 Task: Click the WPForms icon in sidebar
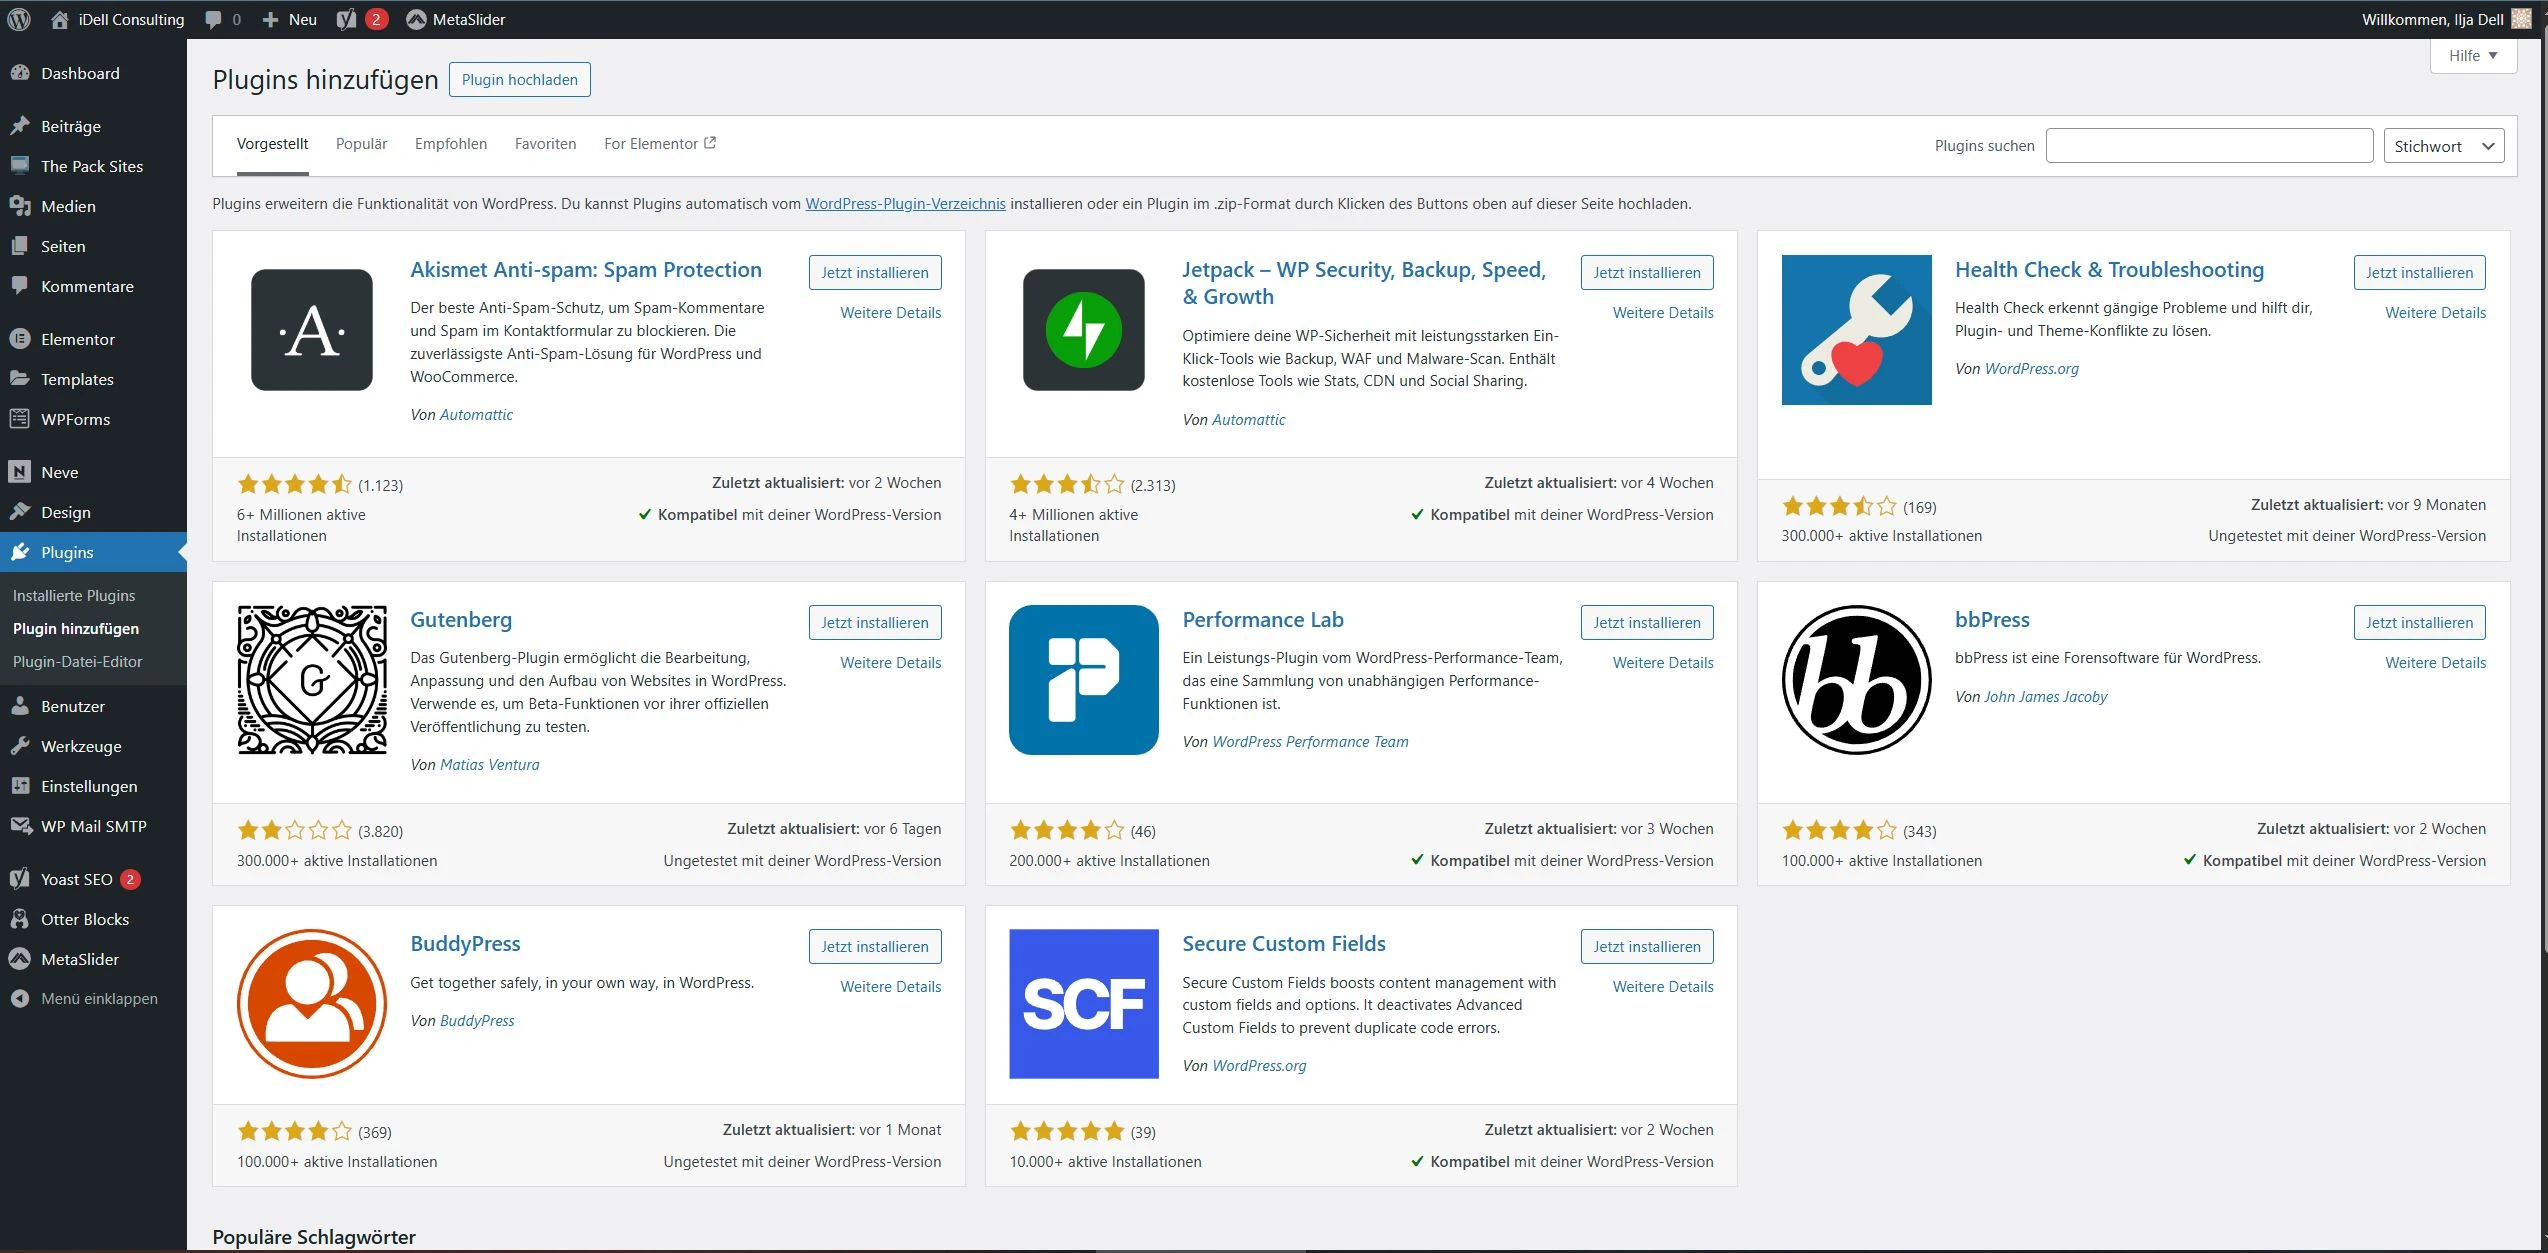pos(20,419)
